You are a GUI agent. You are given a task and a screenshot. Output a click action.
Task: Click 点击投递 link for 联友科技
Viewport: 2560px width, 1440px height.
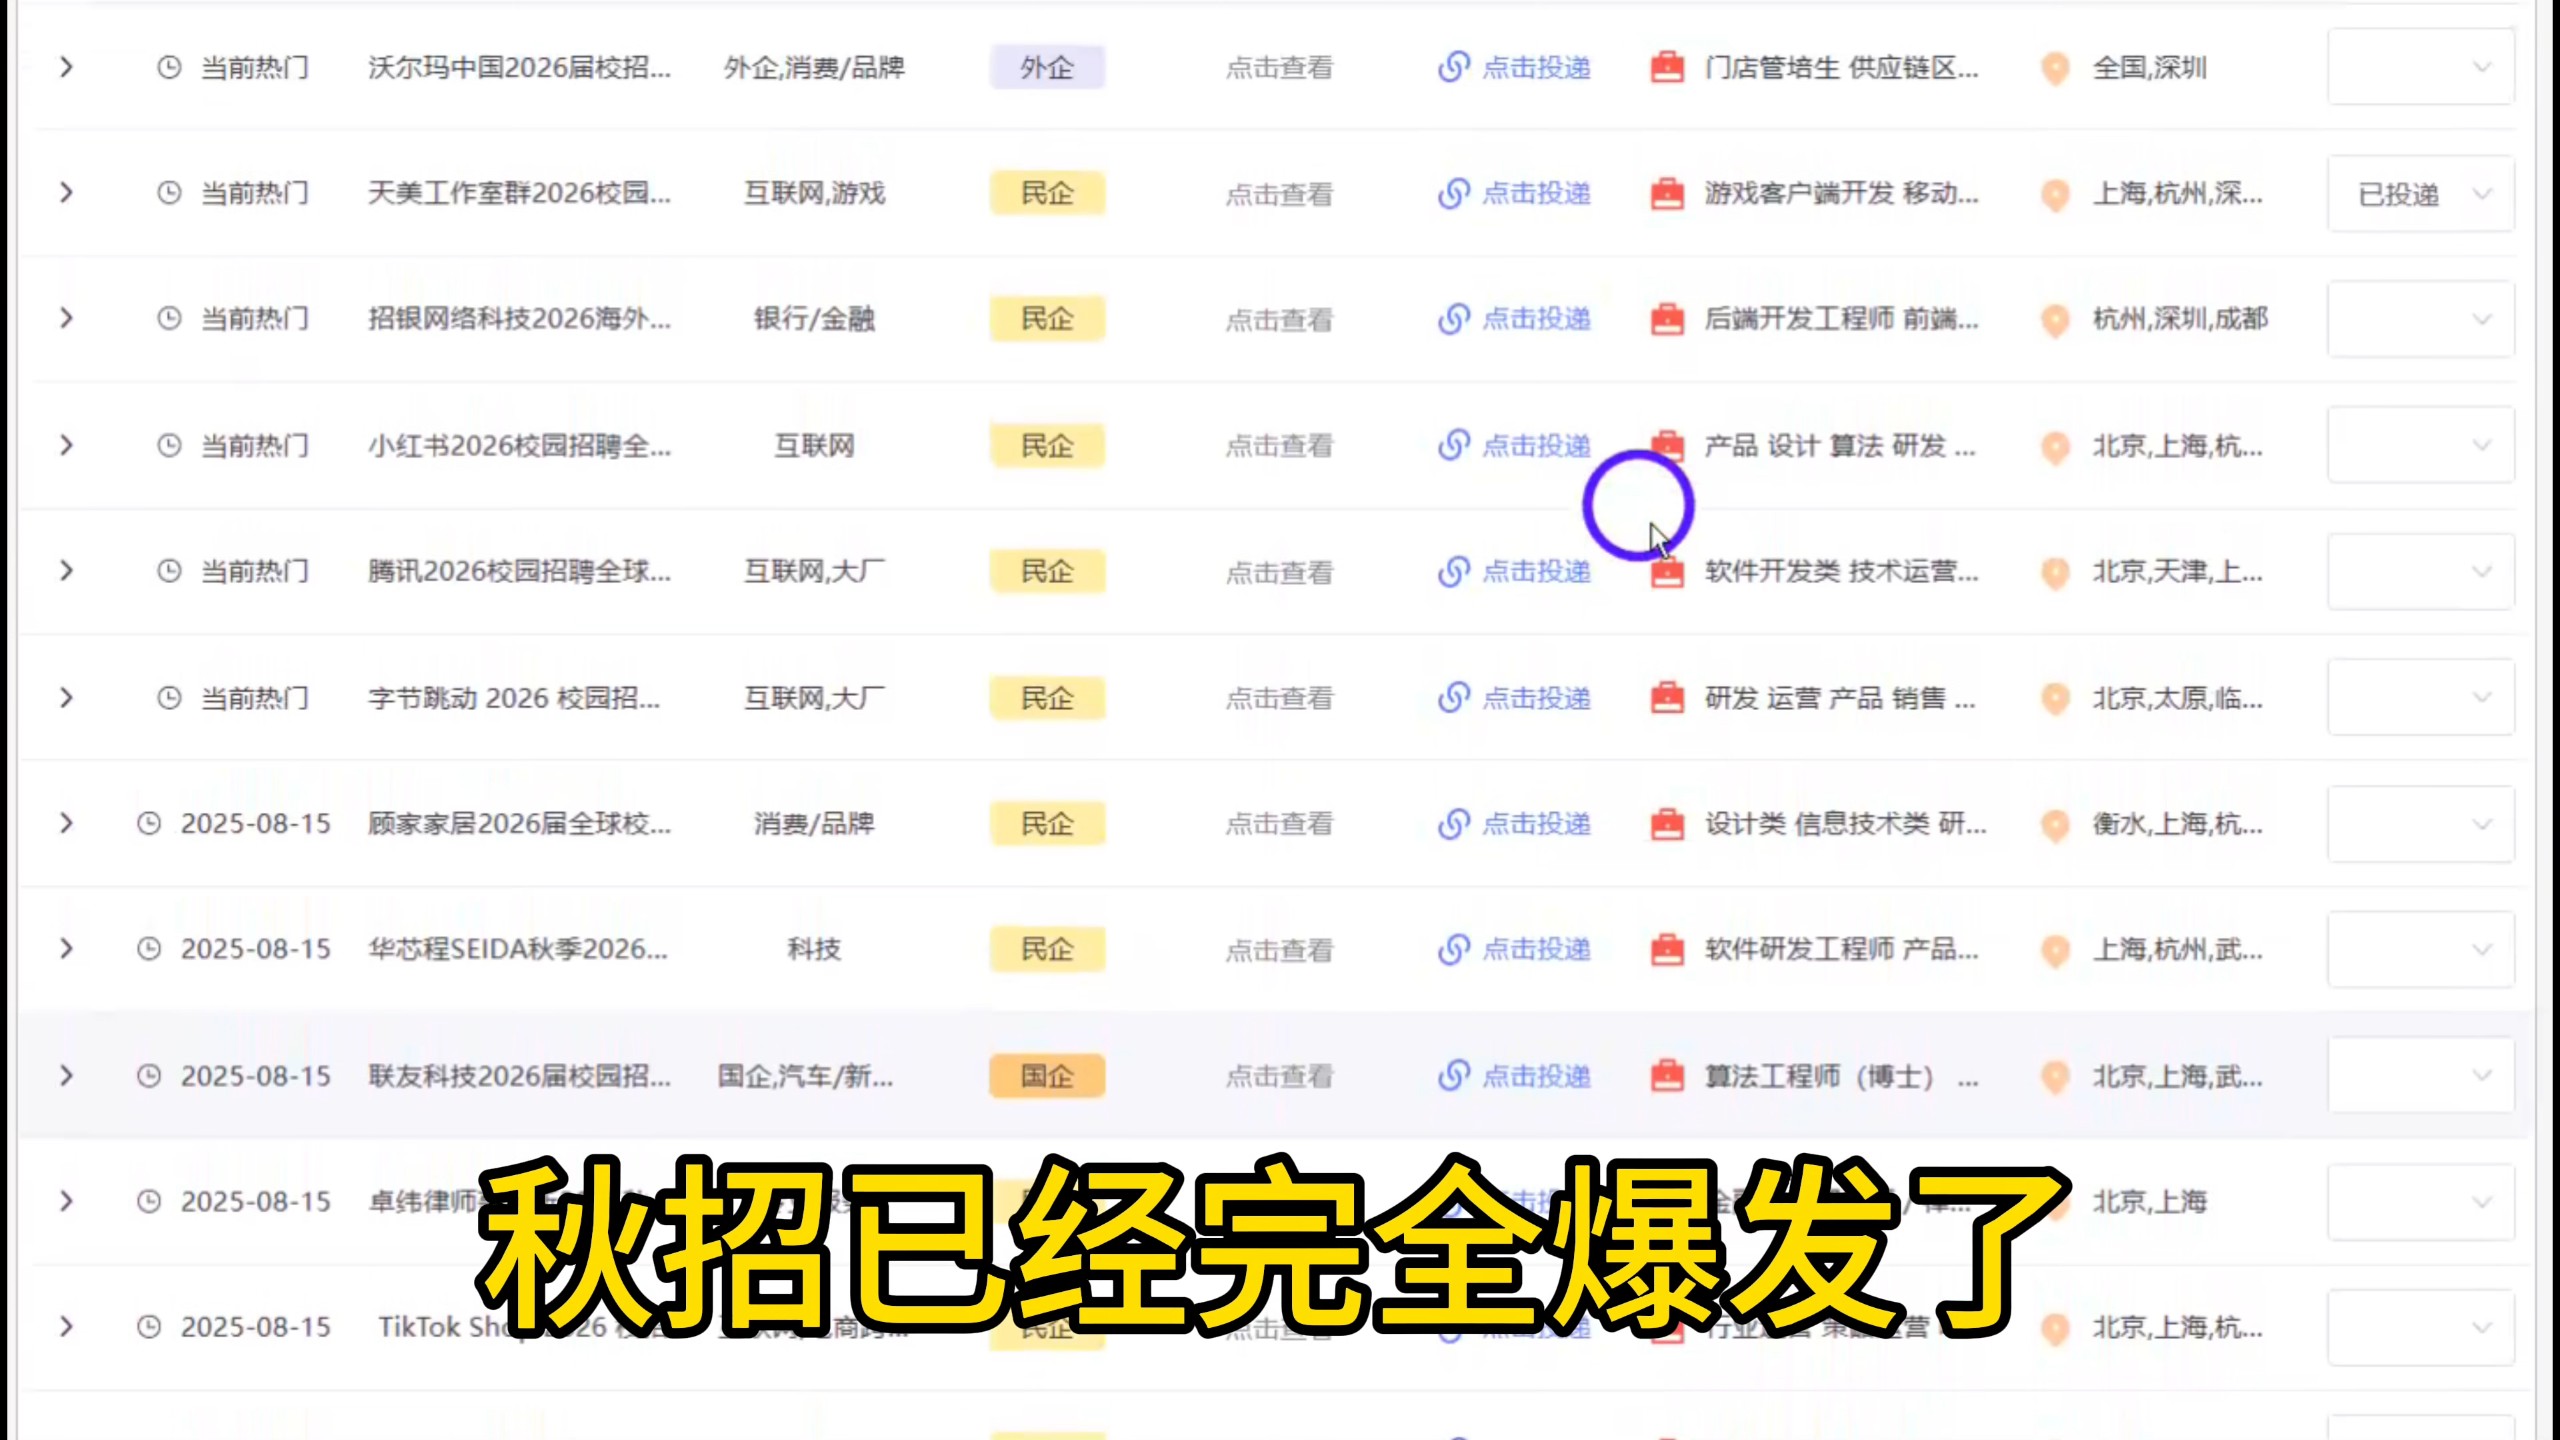1514,1076
